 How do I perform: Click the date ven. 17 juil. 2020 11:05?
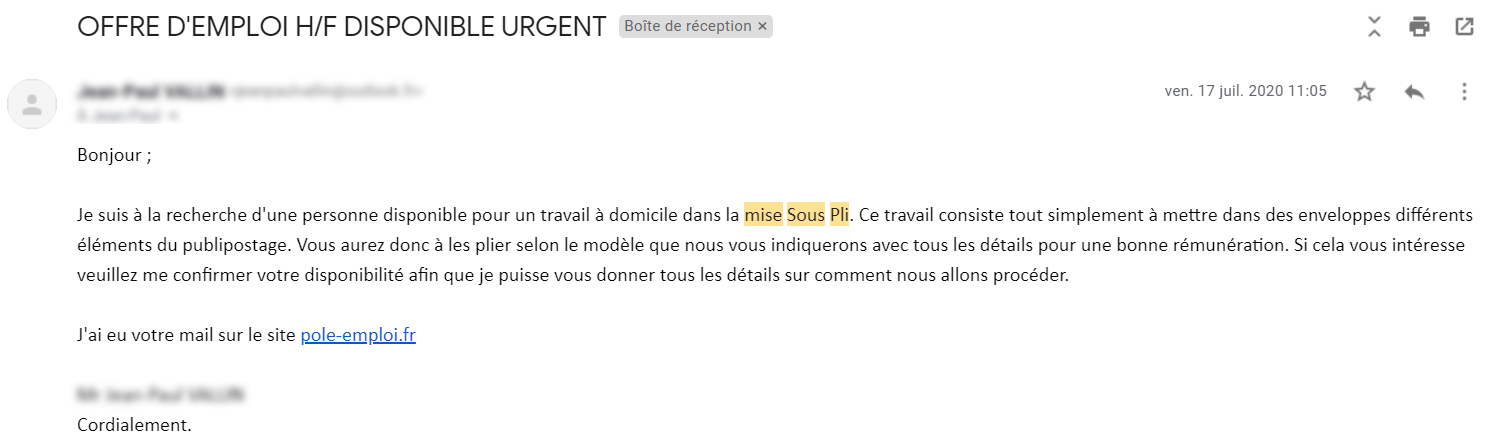tap(1246, 91)
